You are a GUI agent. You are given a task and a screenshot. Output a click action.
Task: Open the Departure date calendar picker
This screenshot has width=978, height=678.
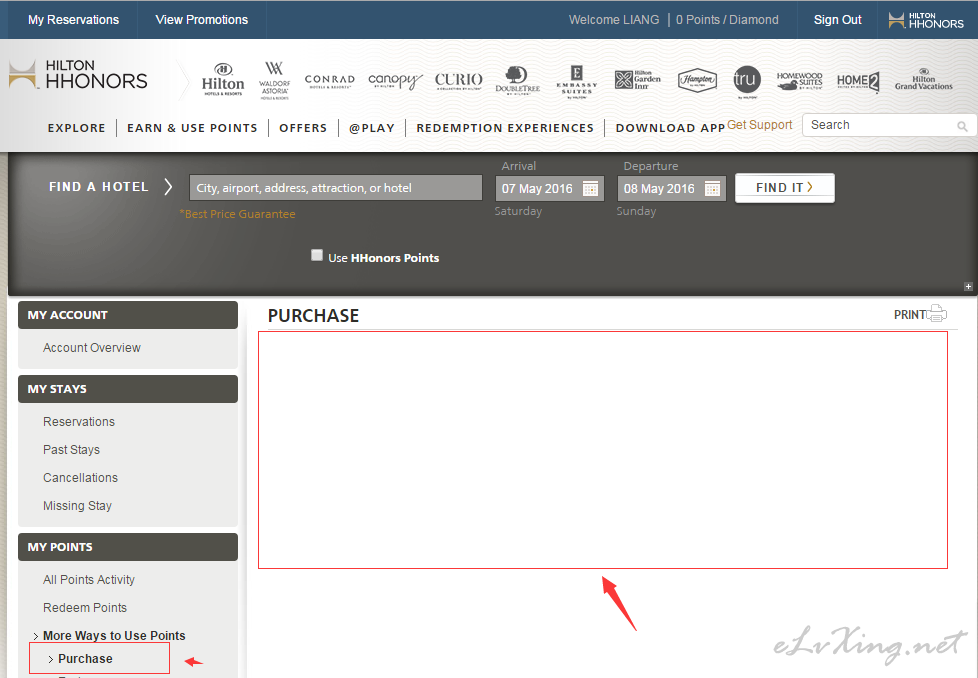[x=712, y=188]
